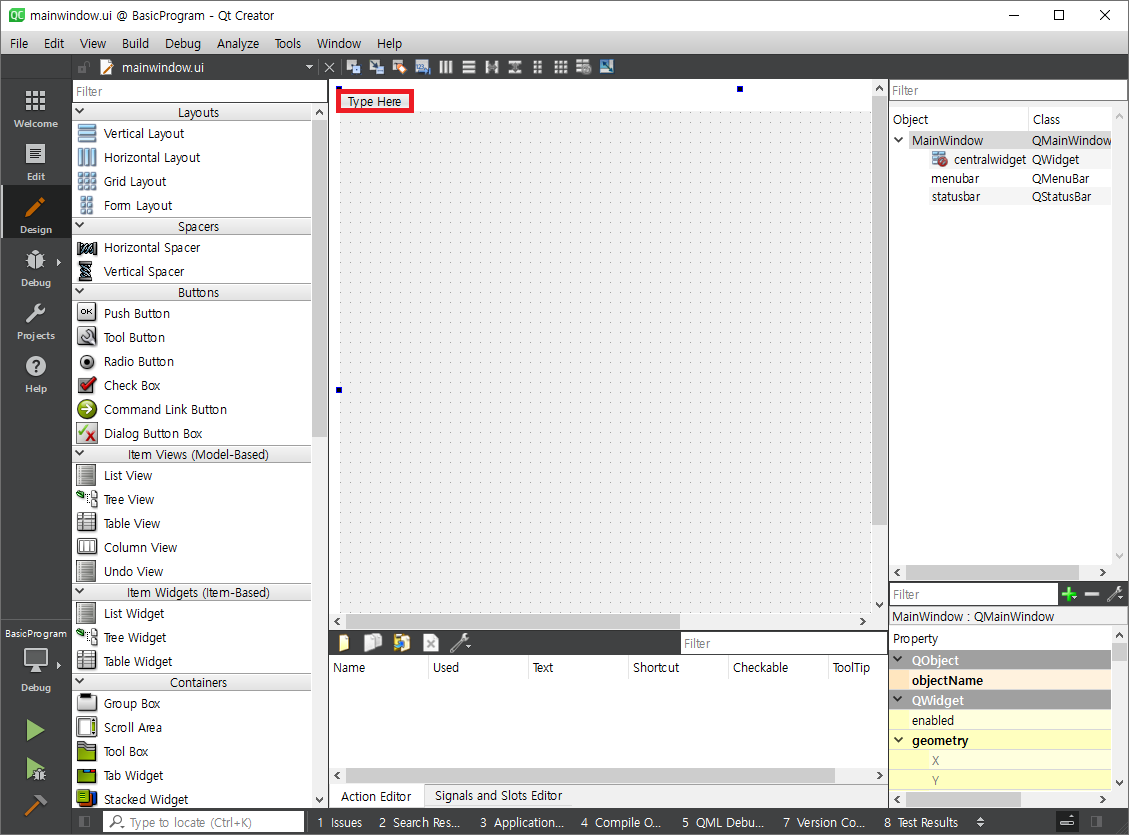Collapse the Spacers widget category
1129x835 pixels.
click(x=80, y=225)
